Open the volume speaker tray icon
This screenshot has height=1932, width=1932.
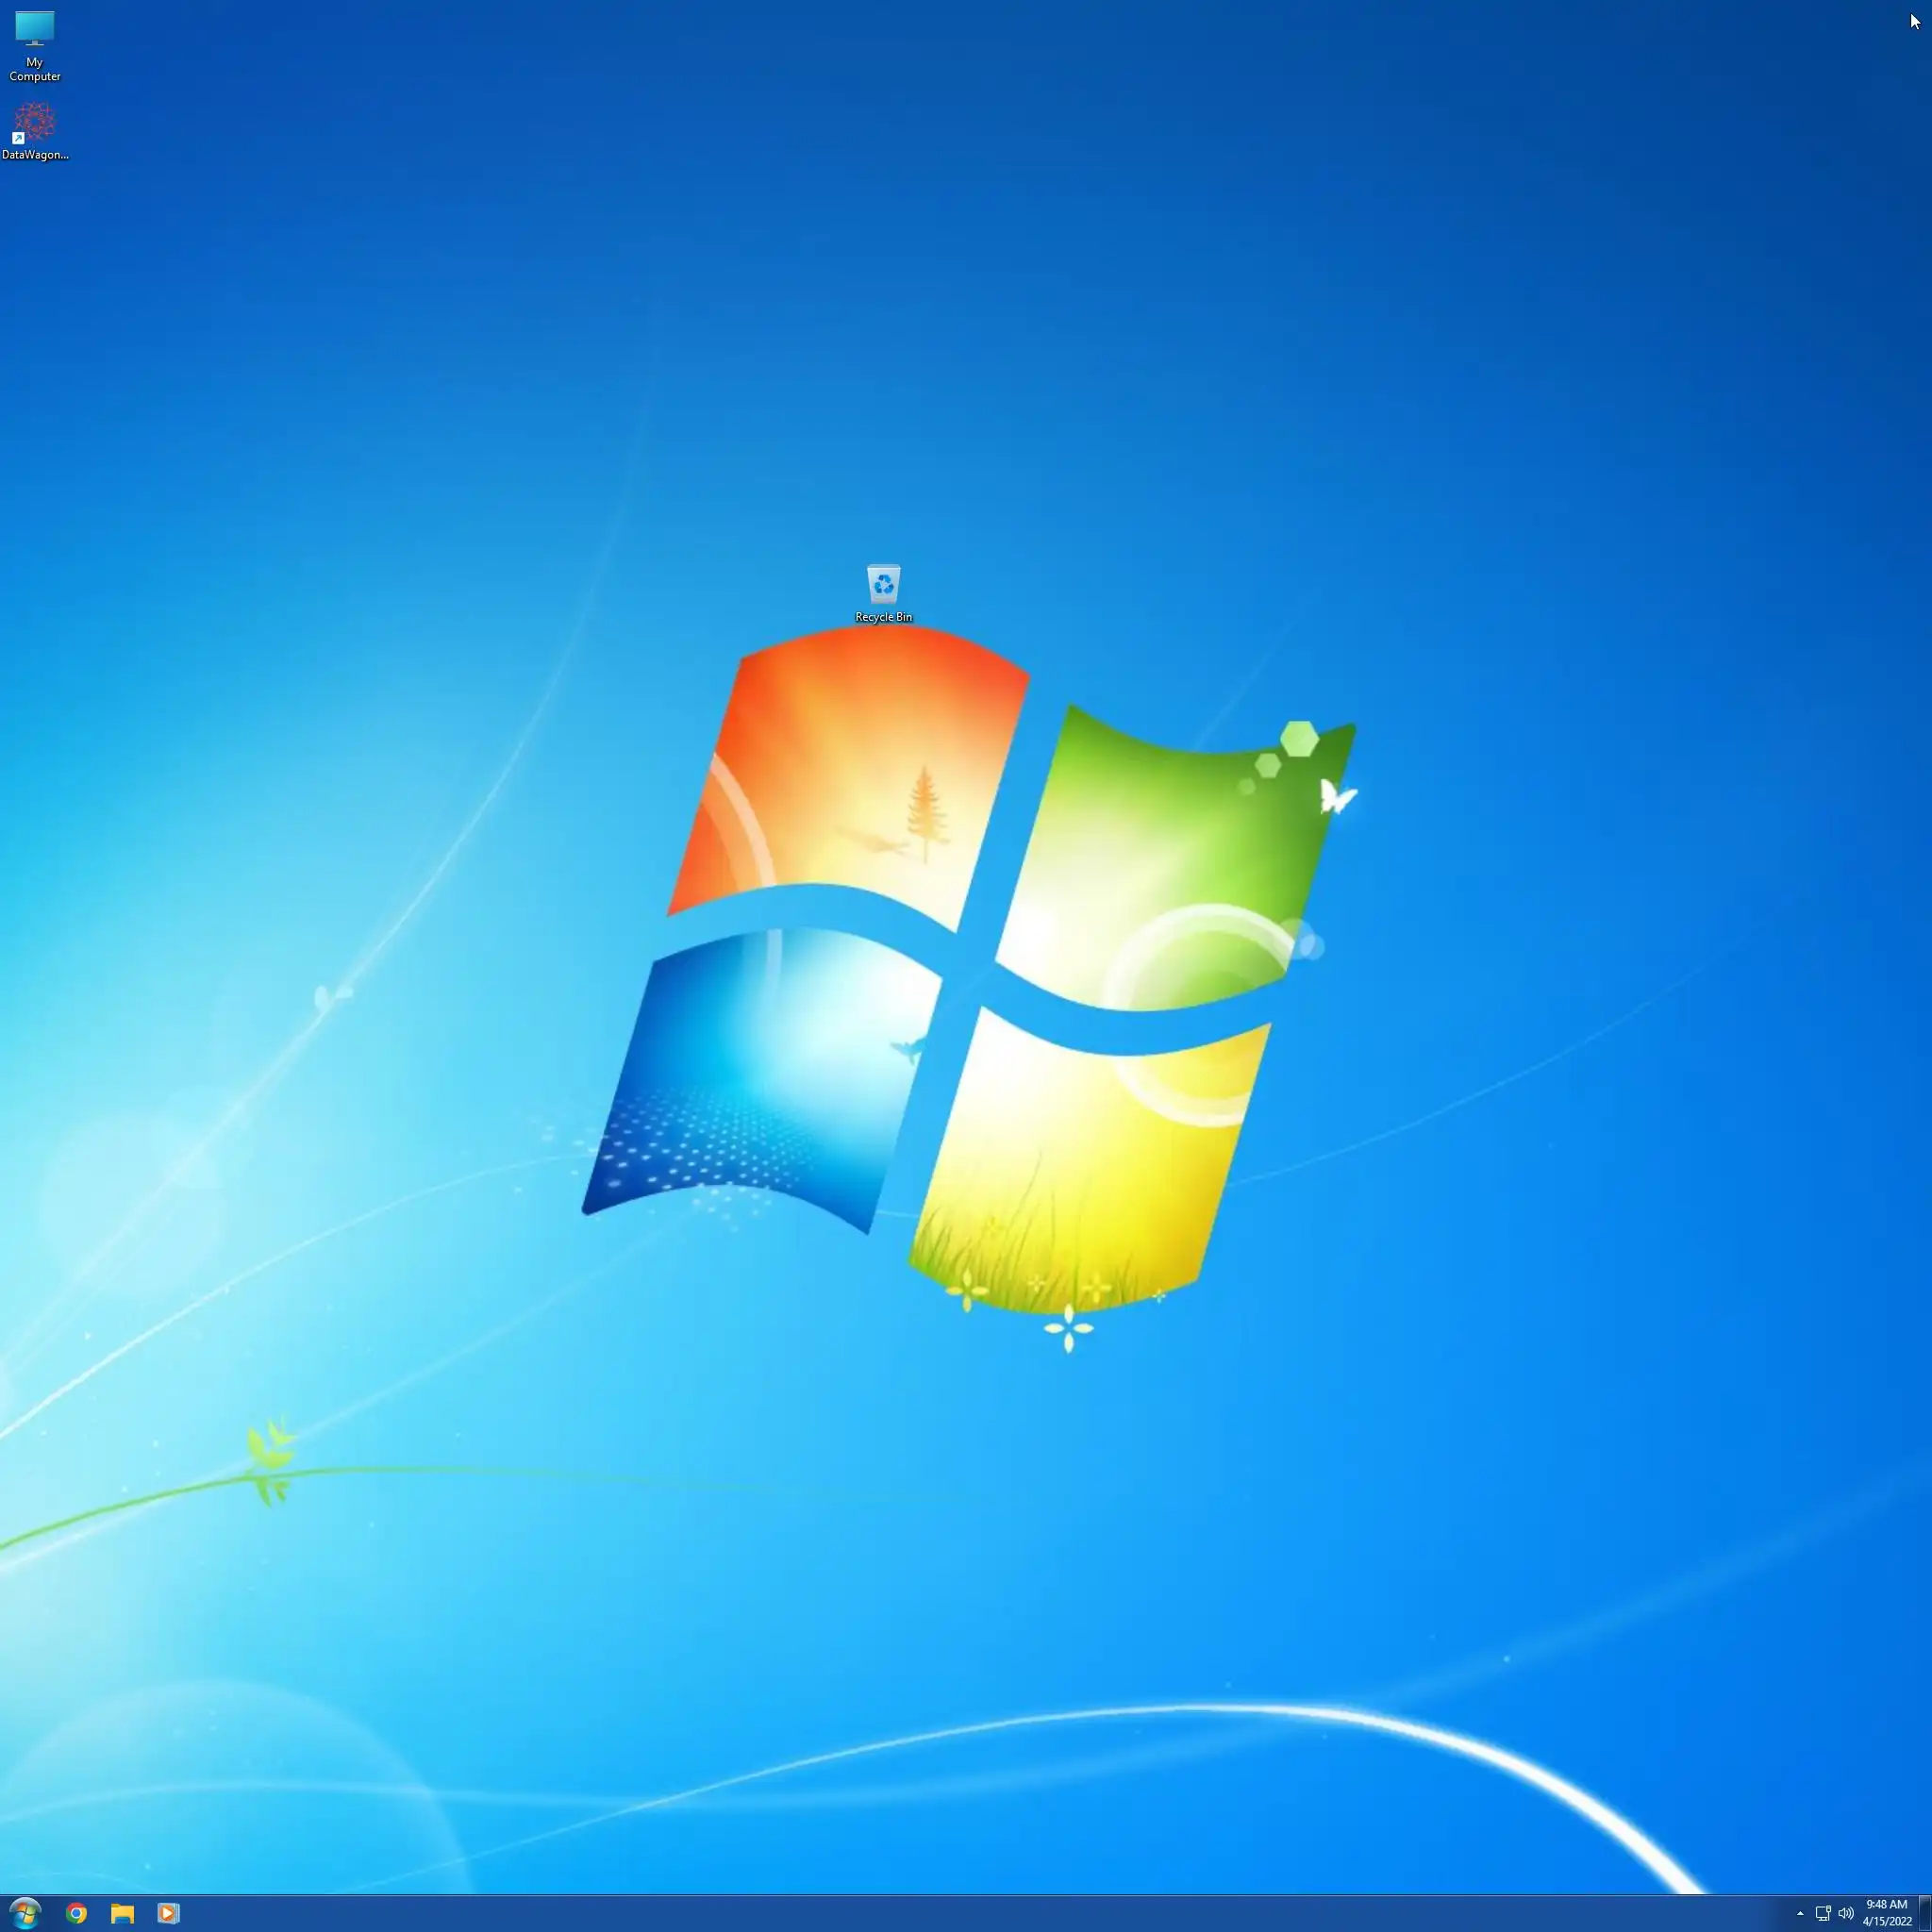click(1846, 1914)
